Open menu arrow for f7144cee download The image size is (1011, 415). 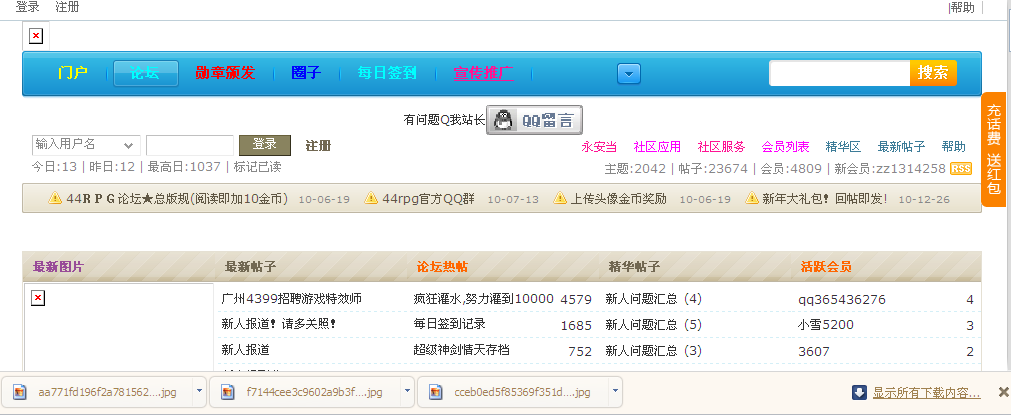coord(407,391)
